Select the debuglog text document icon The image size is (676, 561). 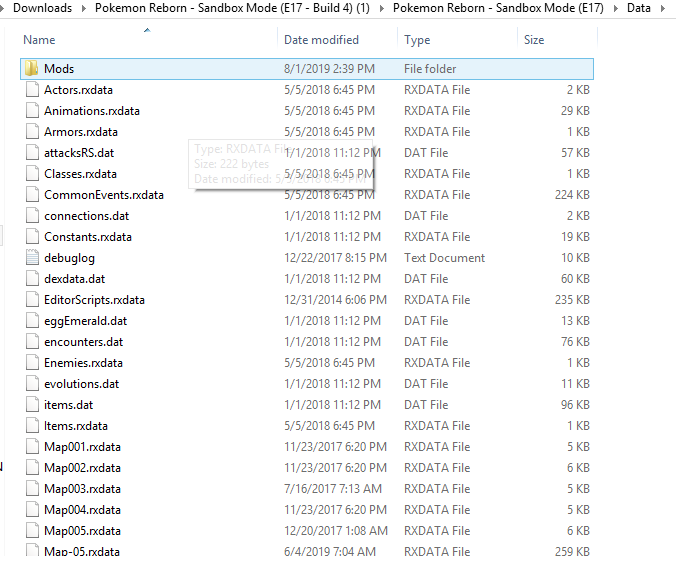31,258
